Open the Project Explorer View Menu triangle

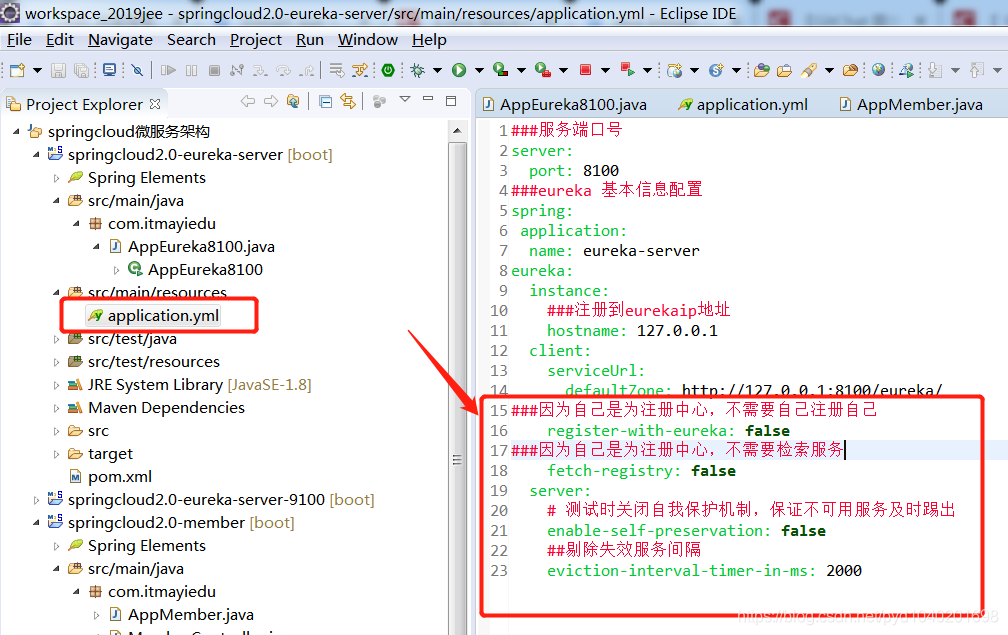(405, 100)
